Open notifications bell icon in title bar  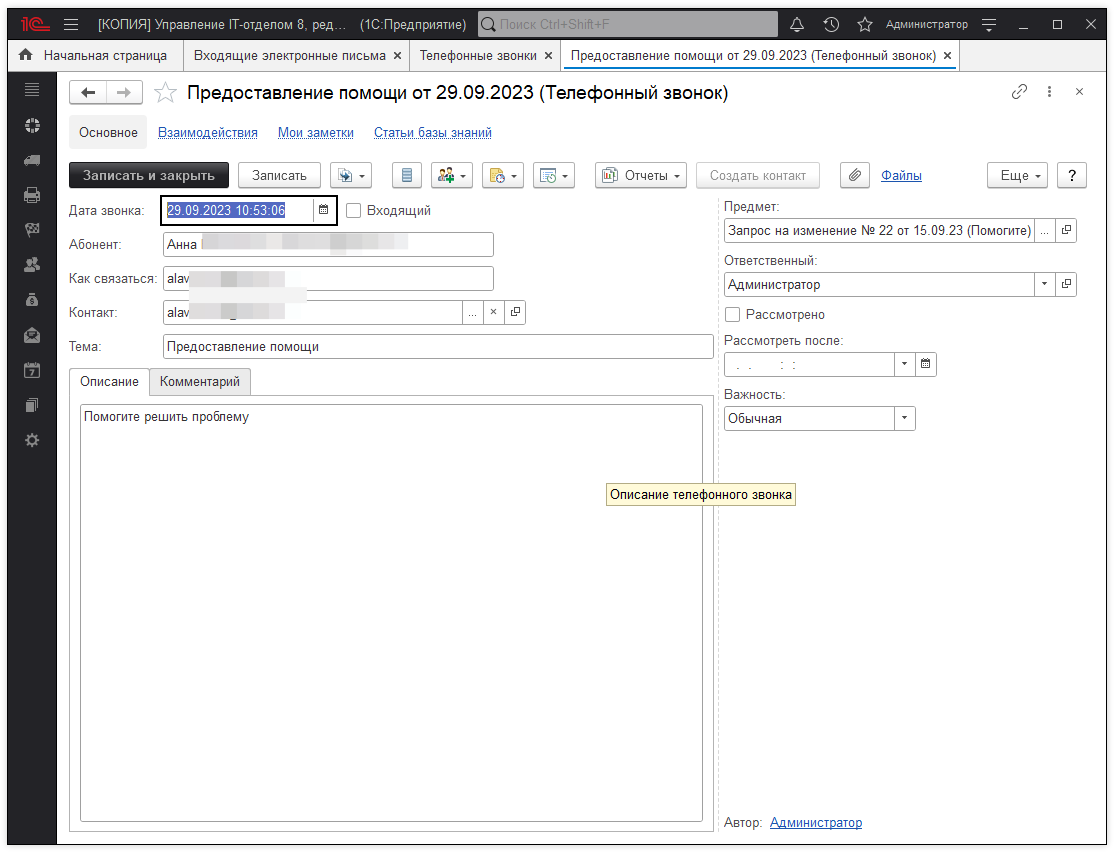[x=797, y=24]
